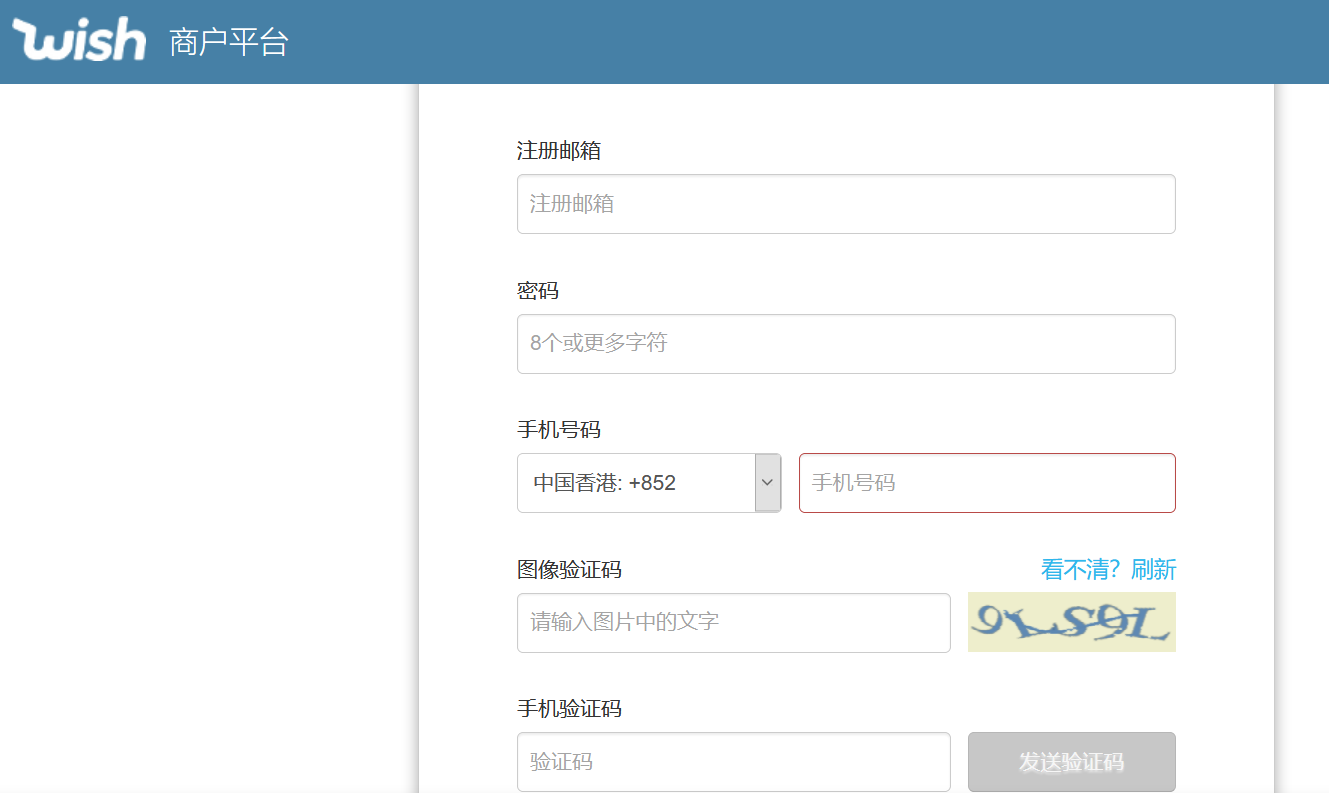Screen dimensions: 1329x793
Task: Focus the 验证码 SMS code input
Action: (733, 762)
